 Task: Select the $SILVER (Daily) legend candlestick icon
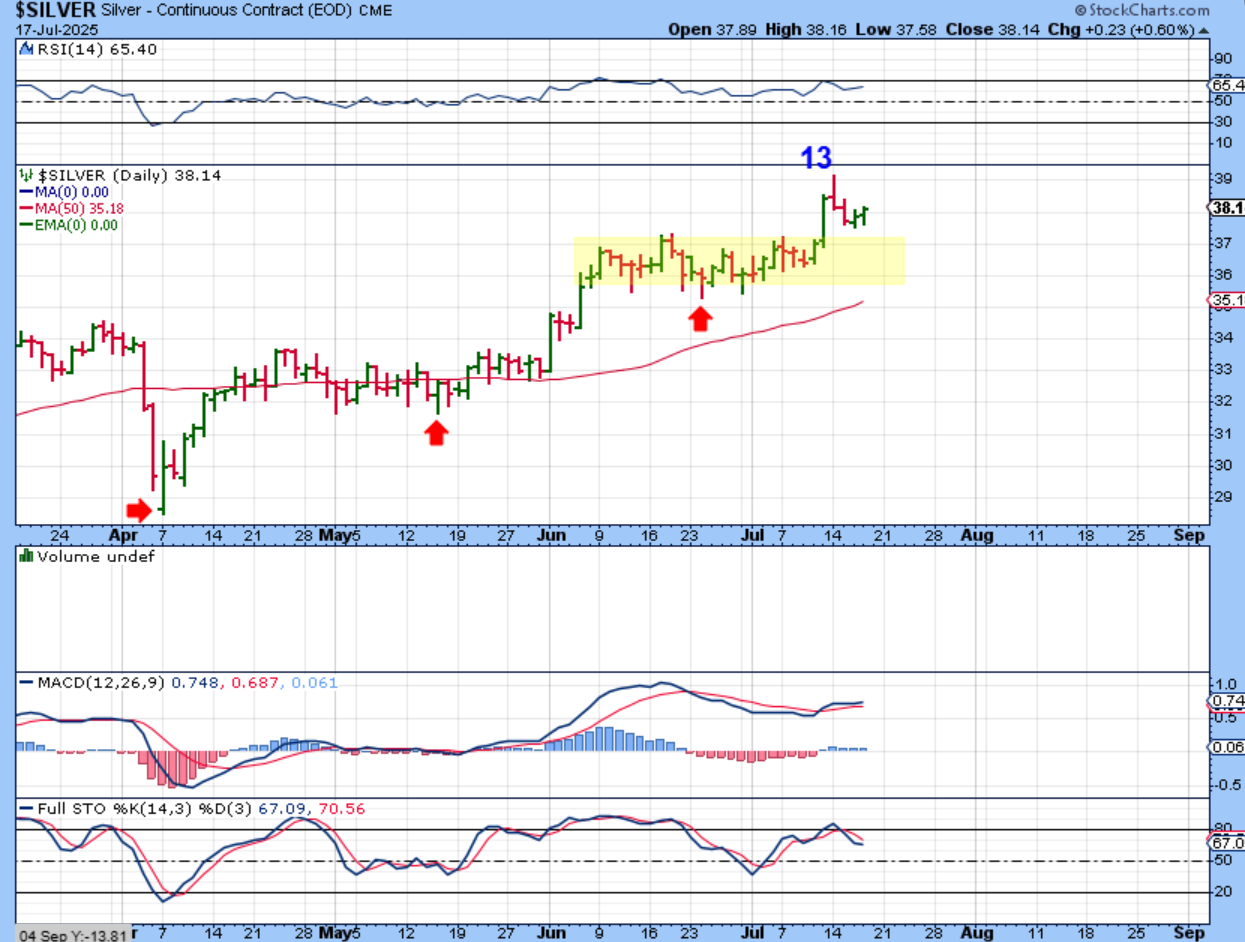coord(26,175)
